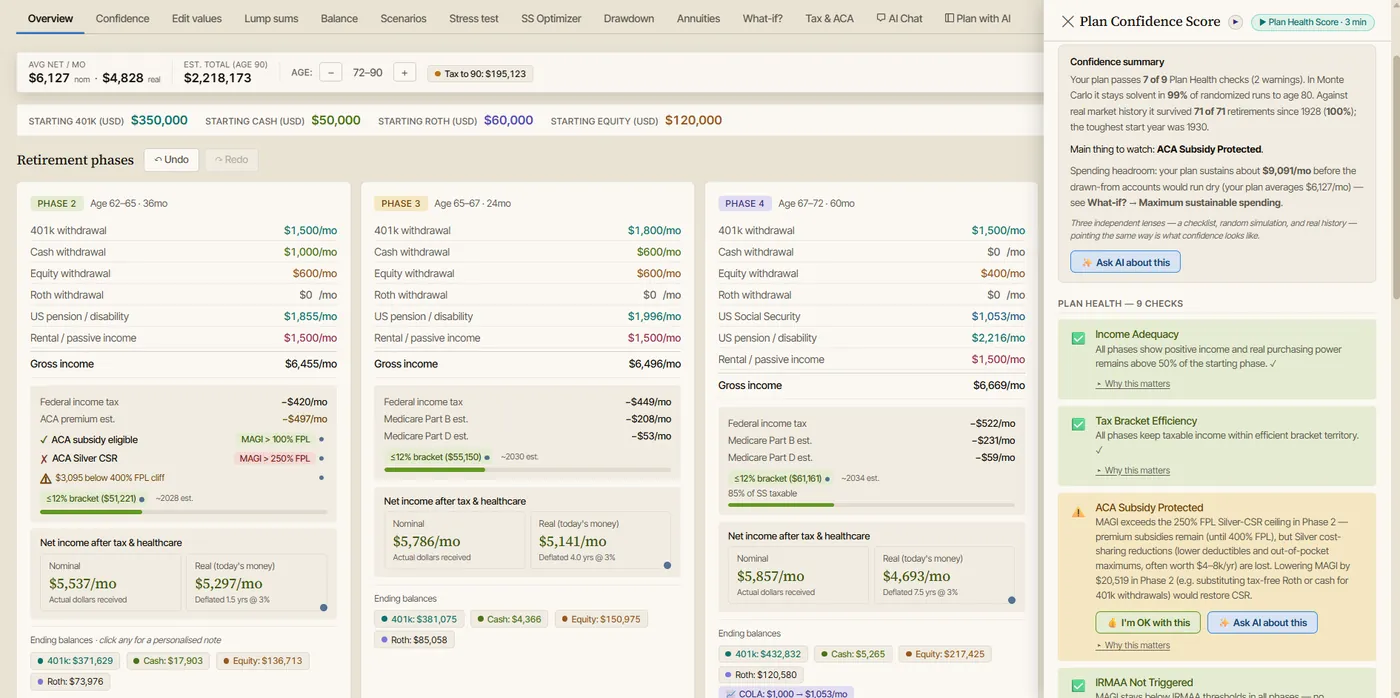This screenshot has height=698, width=1400.
Task: Click the Phase 2 401k: $371,629 balance chip
Action: 75,661
